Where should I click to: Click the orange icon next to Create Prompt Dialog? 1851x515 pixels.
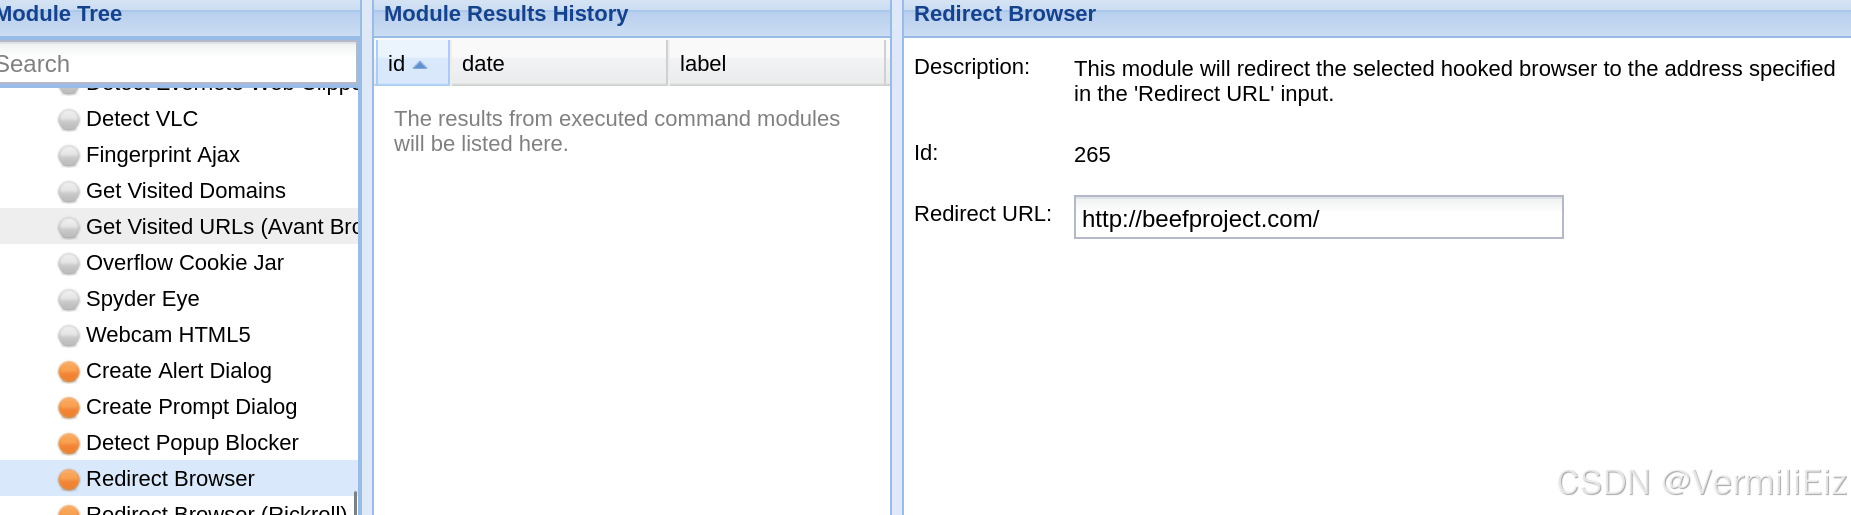click(69, 408)
